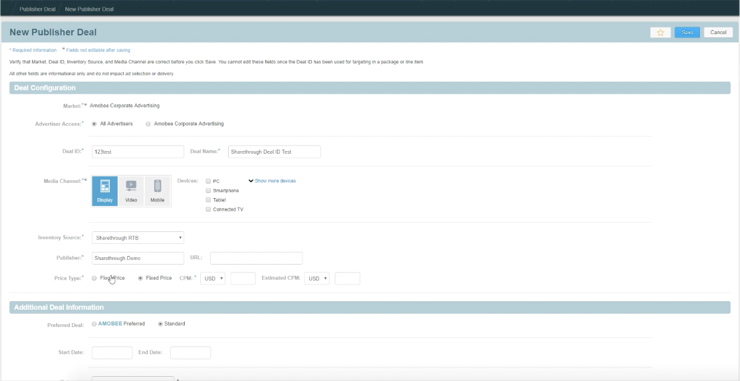
Task: Open Estimated CPM currency dropdown
Action: [317, 279]
